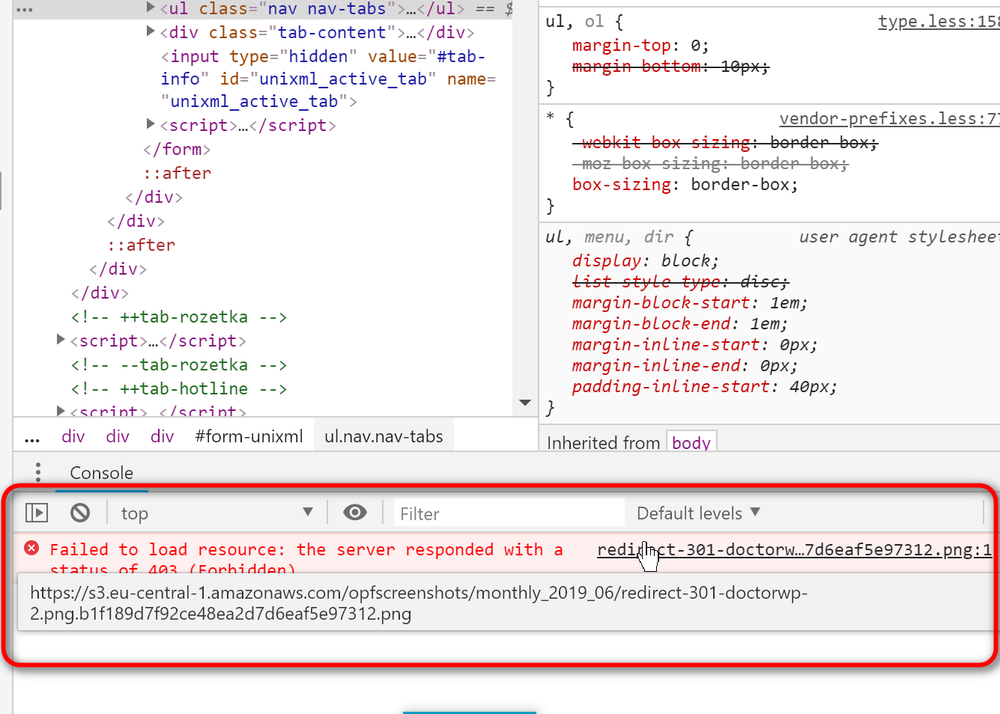Click the breadcrumb ellipsis
Viewport: 1000px width, 714px height.
click(32, 437)
